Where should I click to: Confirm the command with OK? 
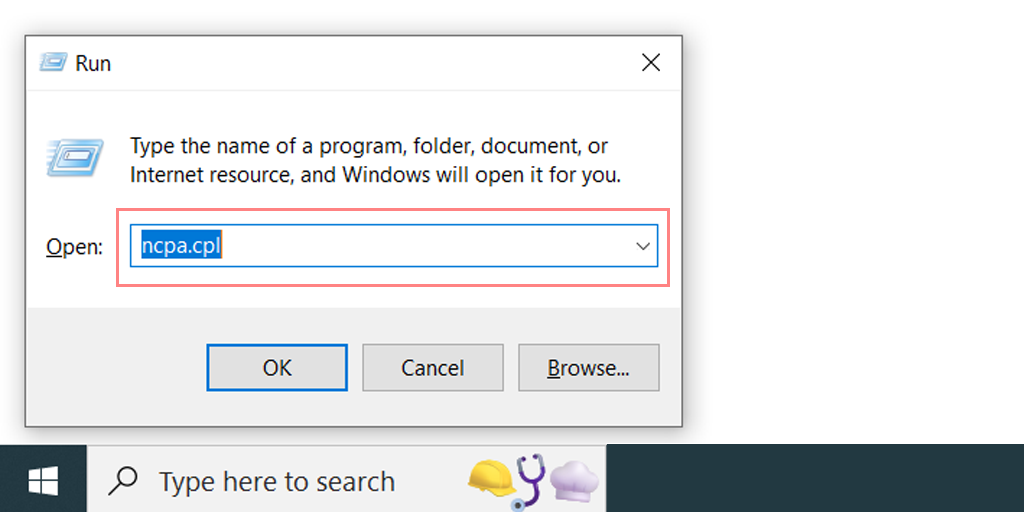tap(277, 368)
